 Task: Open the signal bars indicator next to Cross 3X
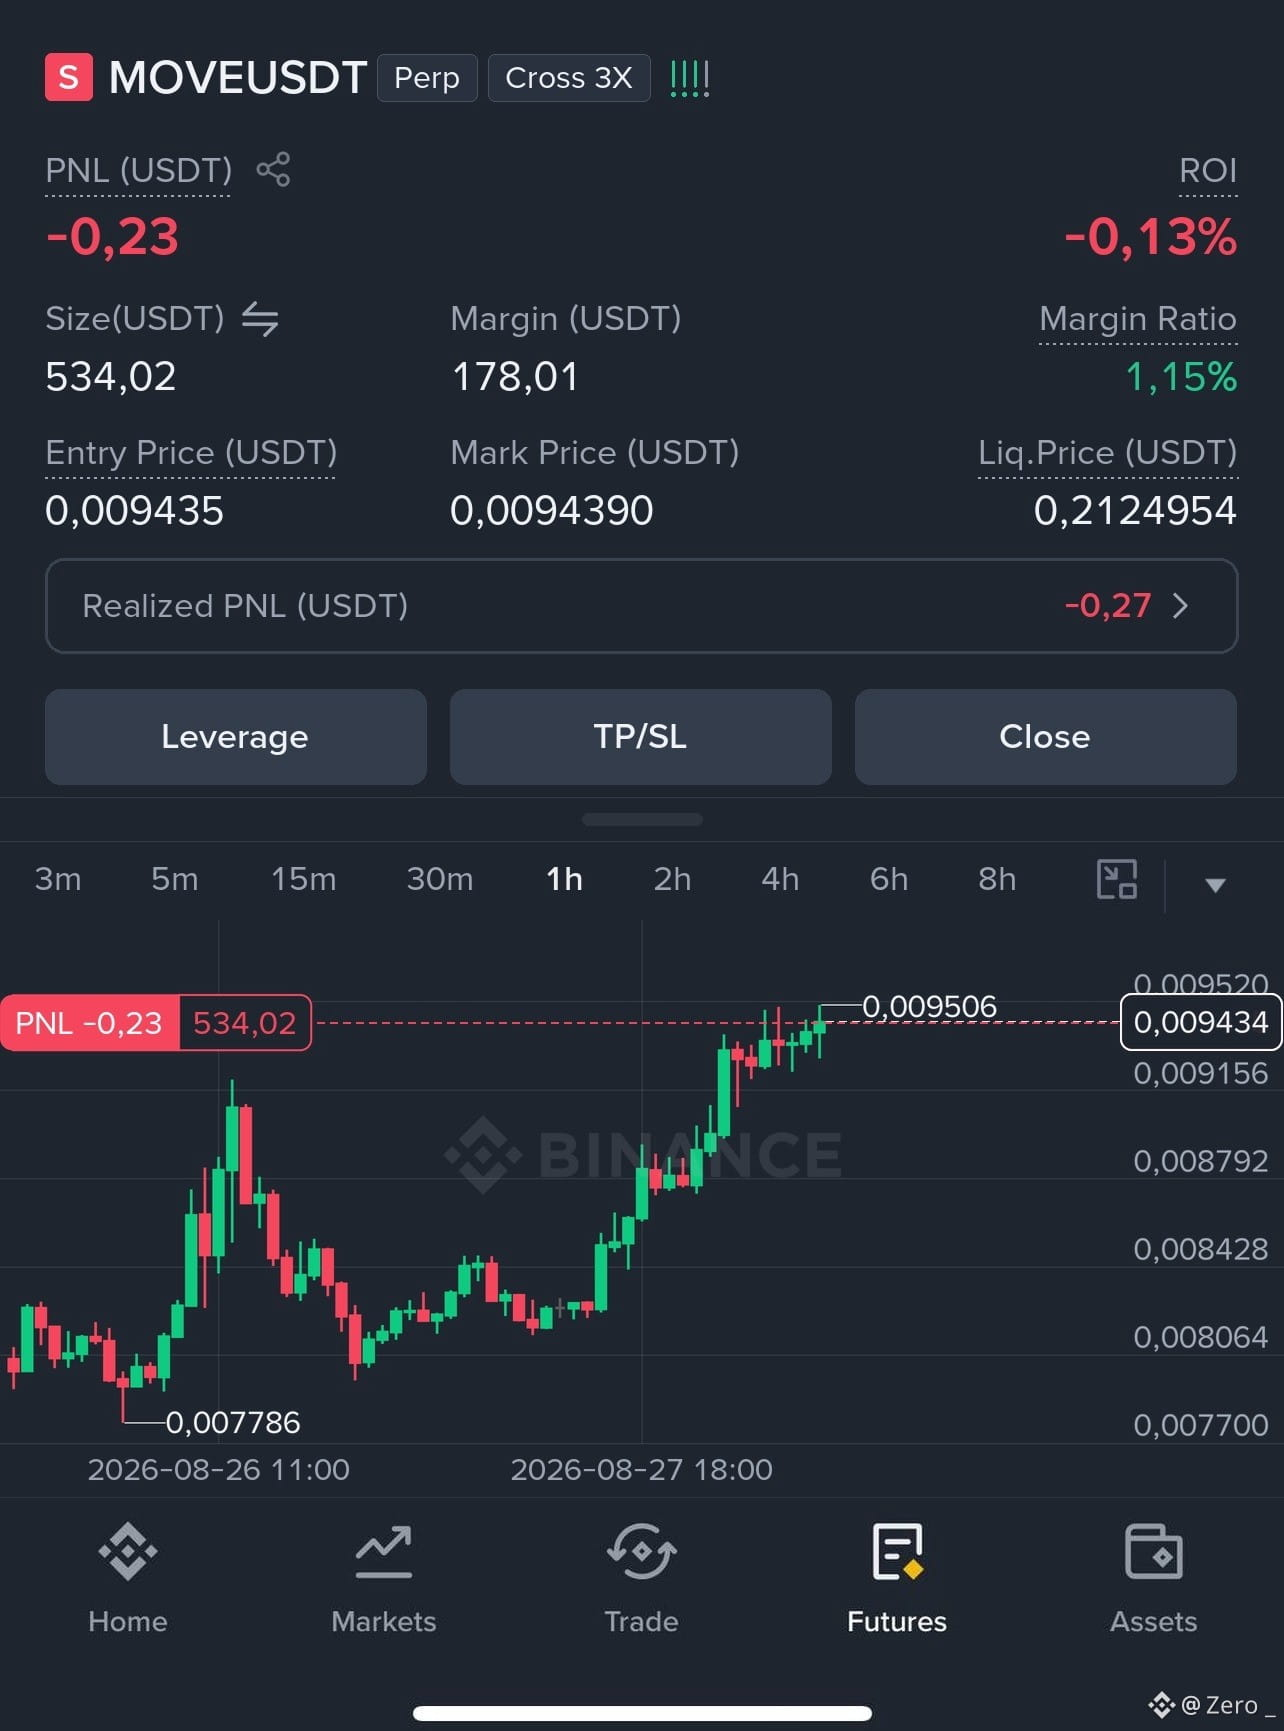click(x=689, y=78)
